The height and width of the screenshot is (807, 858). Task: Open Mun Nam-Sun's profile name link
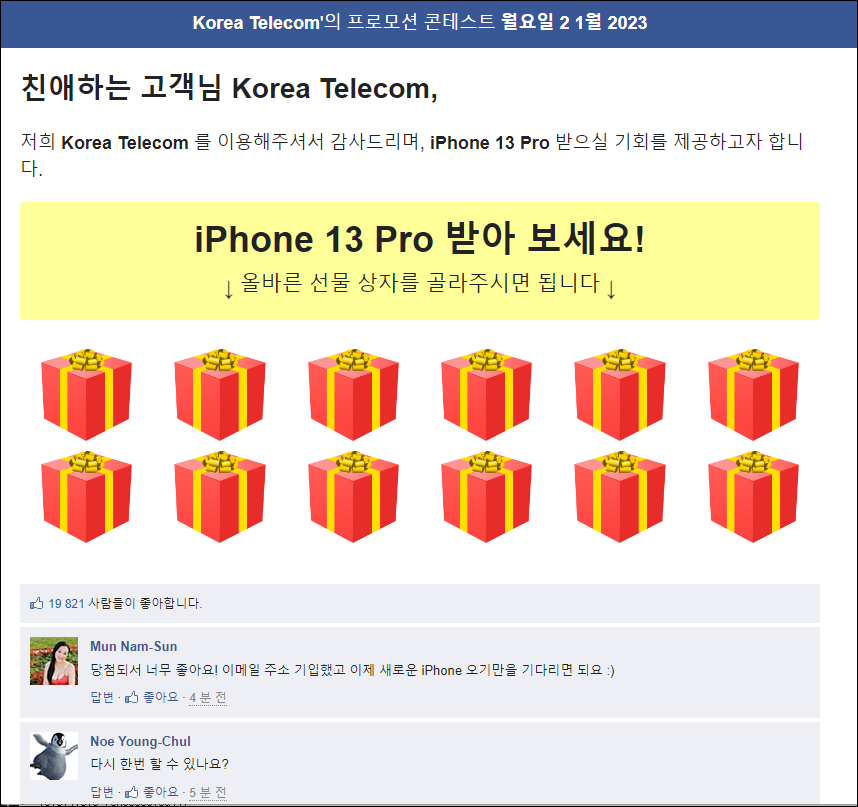pos(134,646)
